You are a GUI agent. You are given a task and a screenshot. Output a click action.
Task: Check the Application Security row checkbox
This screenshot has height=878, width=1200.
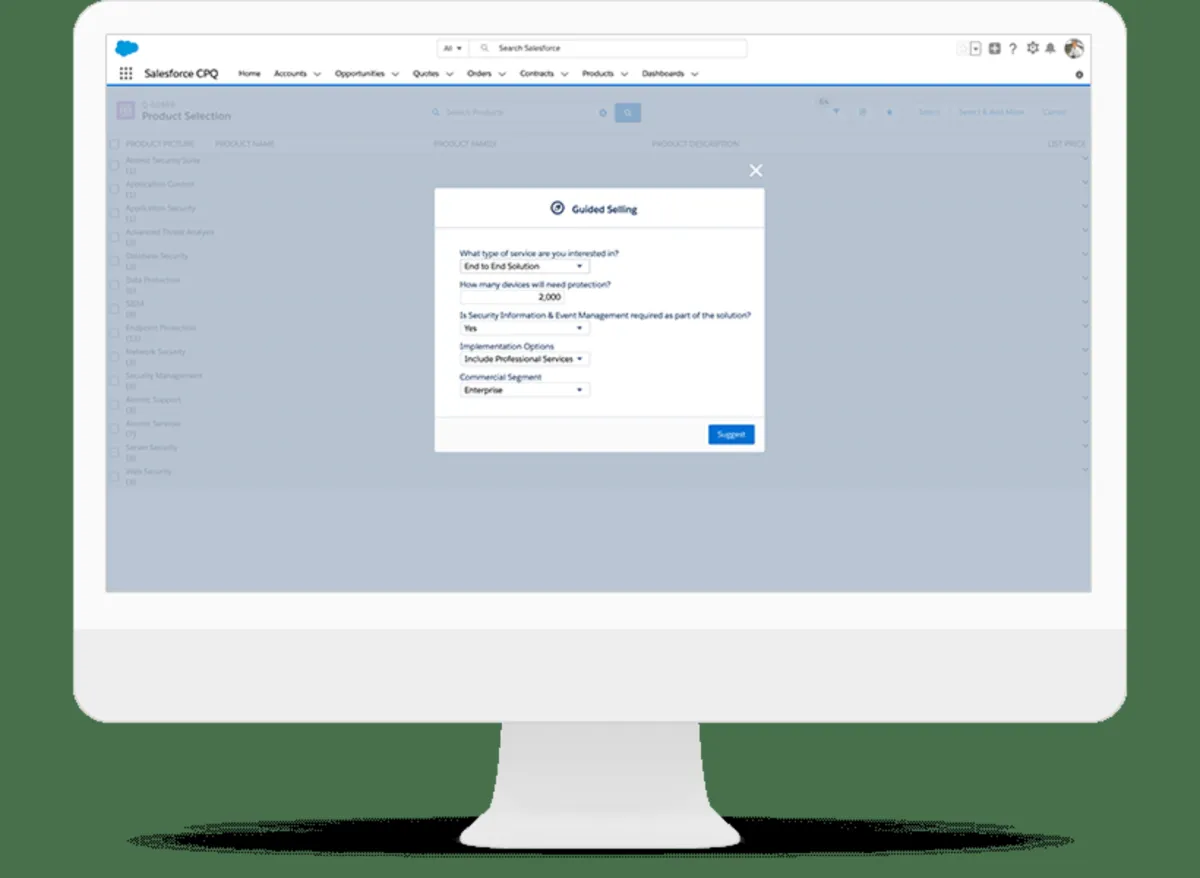click(114, 213)
